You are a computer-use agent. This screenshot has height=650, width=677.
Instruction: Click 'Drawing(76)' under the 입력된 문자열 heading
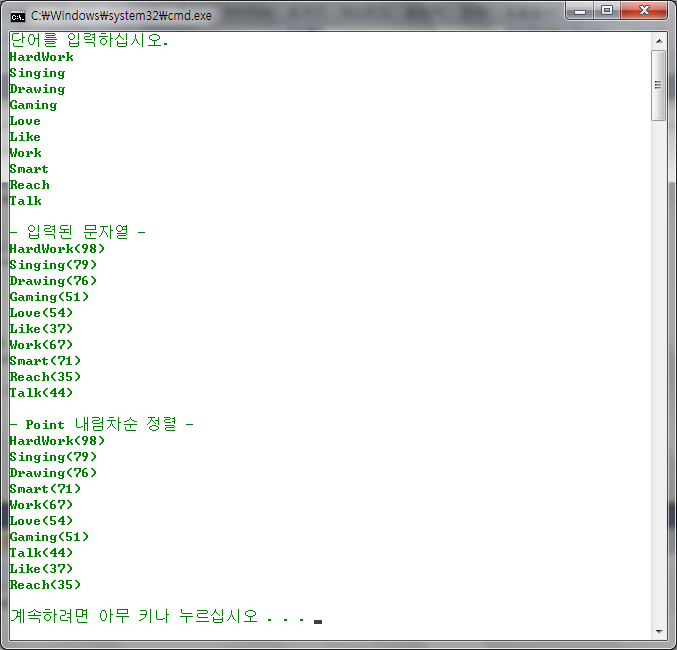[x=54, y=281]
